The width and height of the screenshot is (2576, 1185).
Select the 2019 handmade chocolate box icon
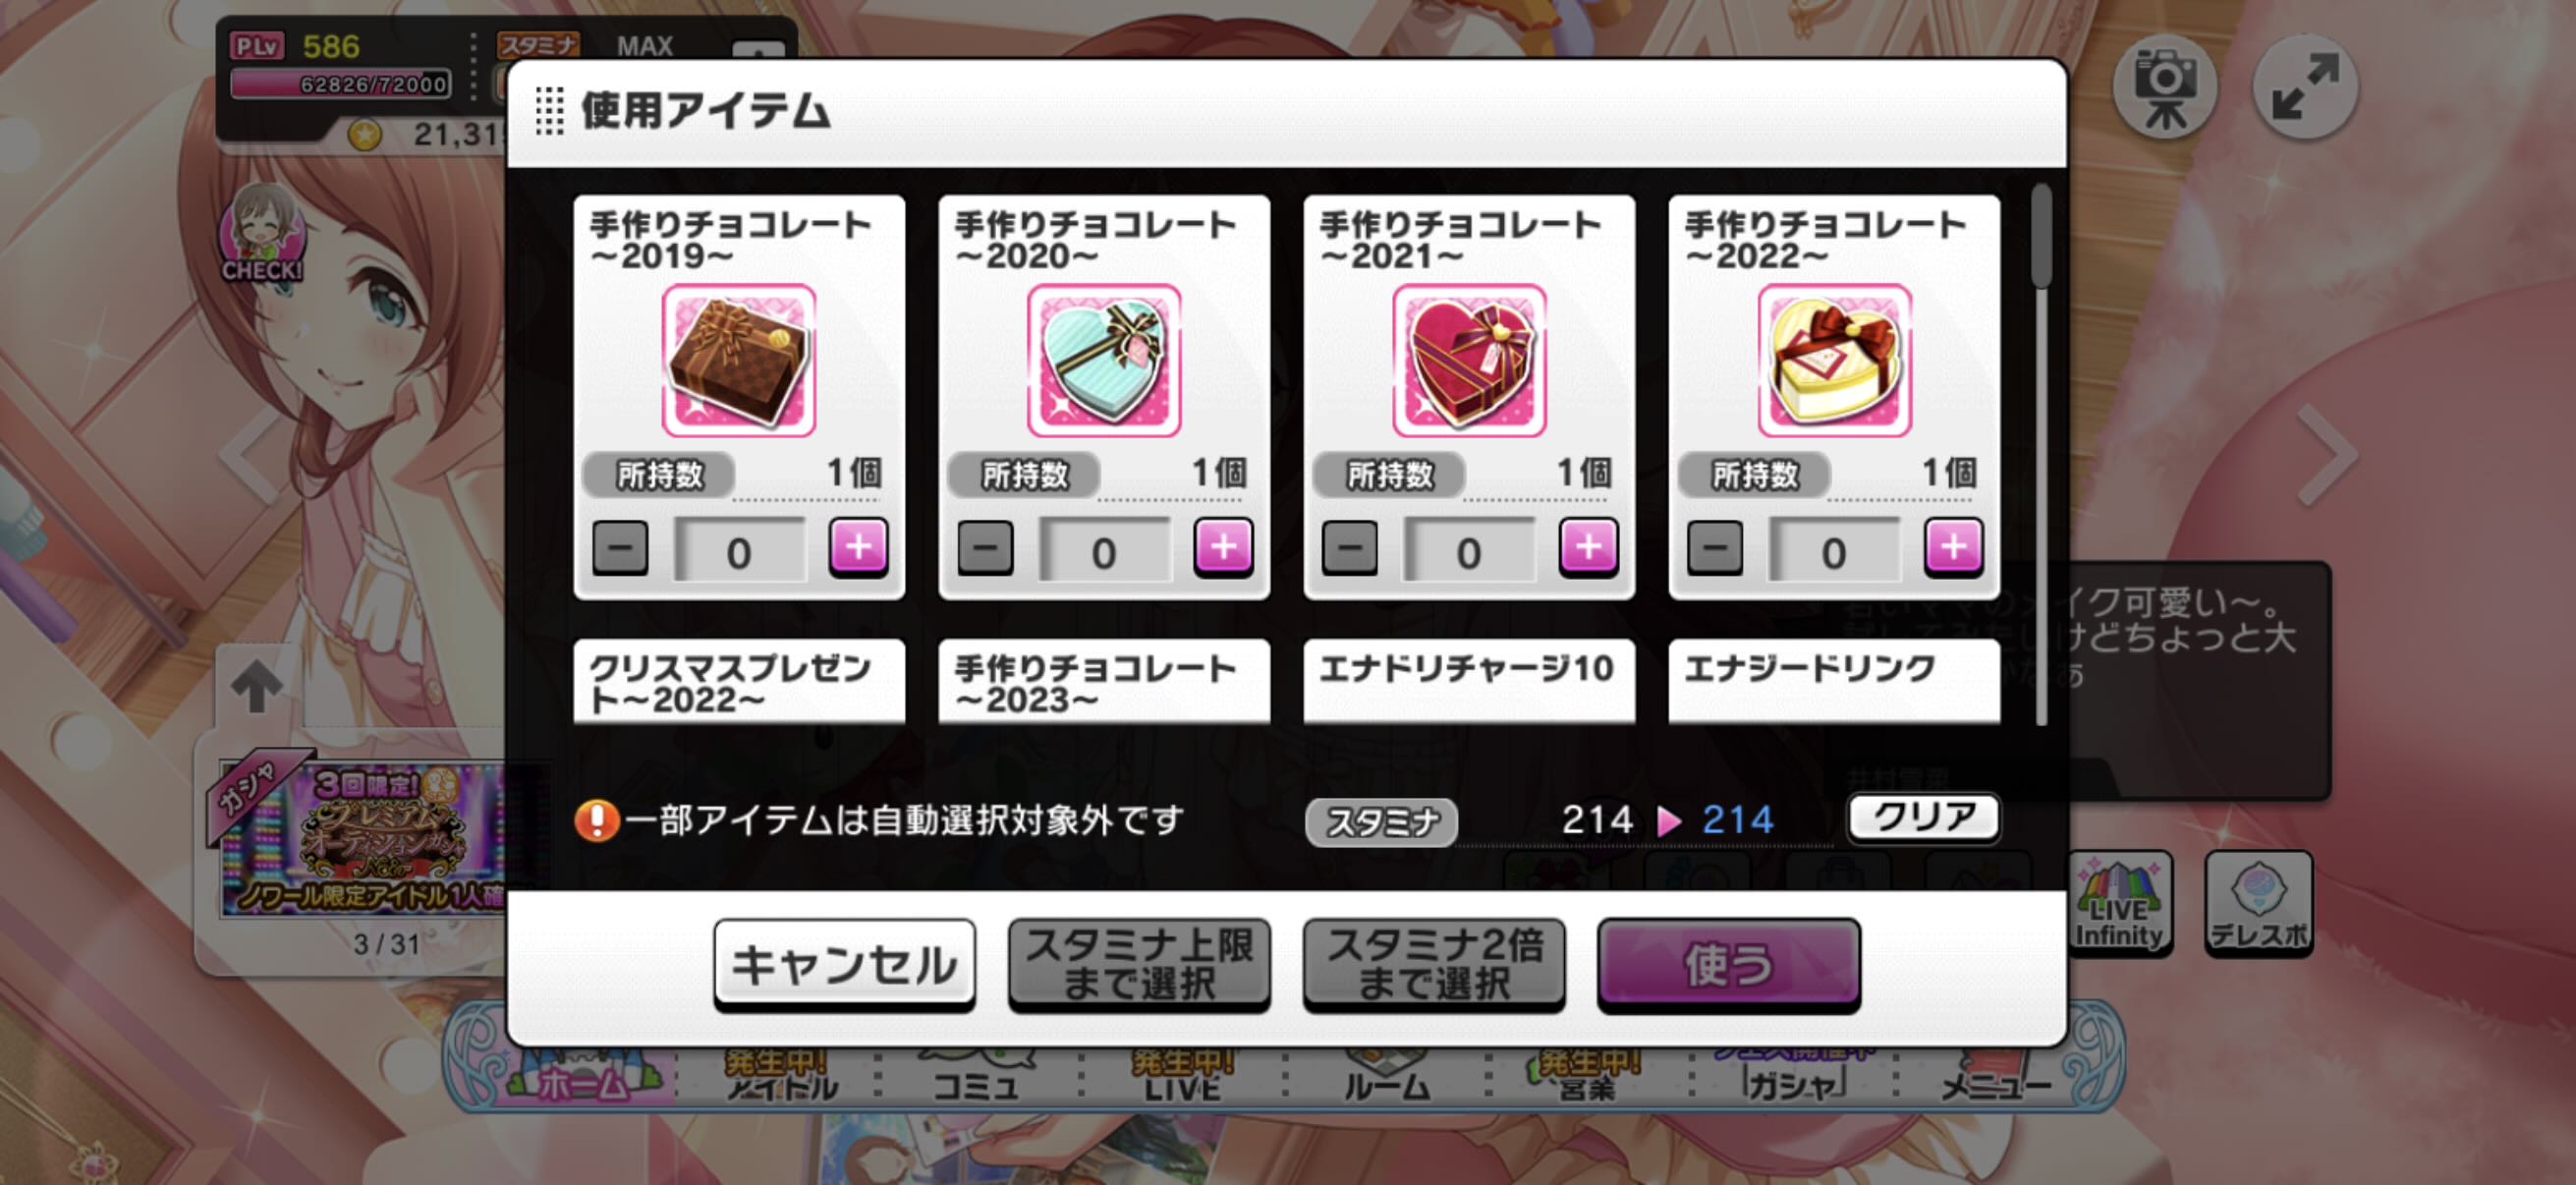738,360
